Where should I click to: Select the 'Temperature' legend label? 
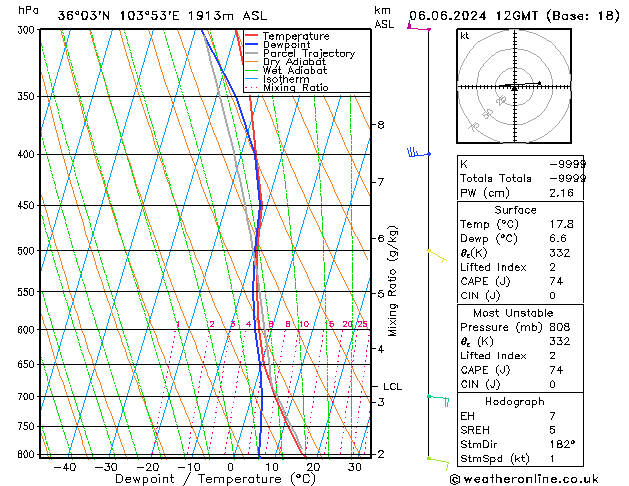296,36
